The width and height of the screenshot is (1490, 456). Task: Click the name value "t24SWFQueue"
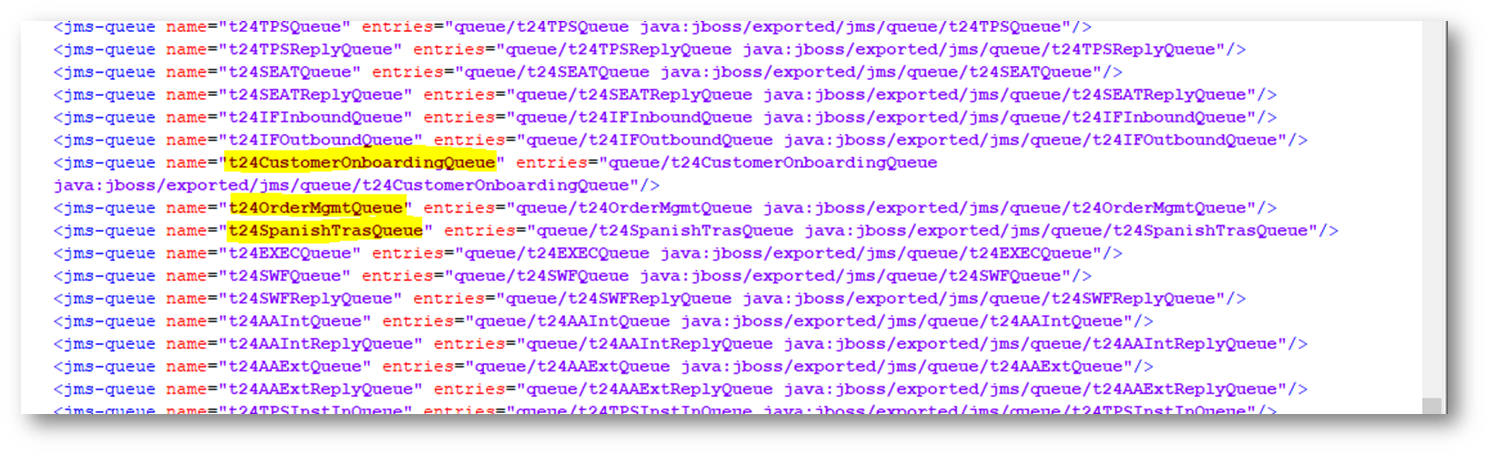click(285, 276)
